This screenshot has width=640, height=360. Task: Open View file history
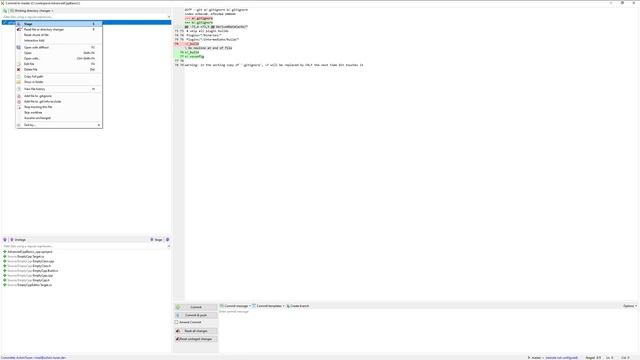(59, 89)
